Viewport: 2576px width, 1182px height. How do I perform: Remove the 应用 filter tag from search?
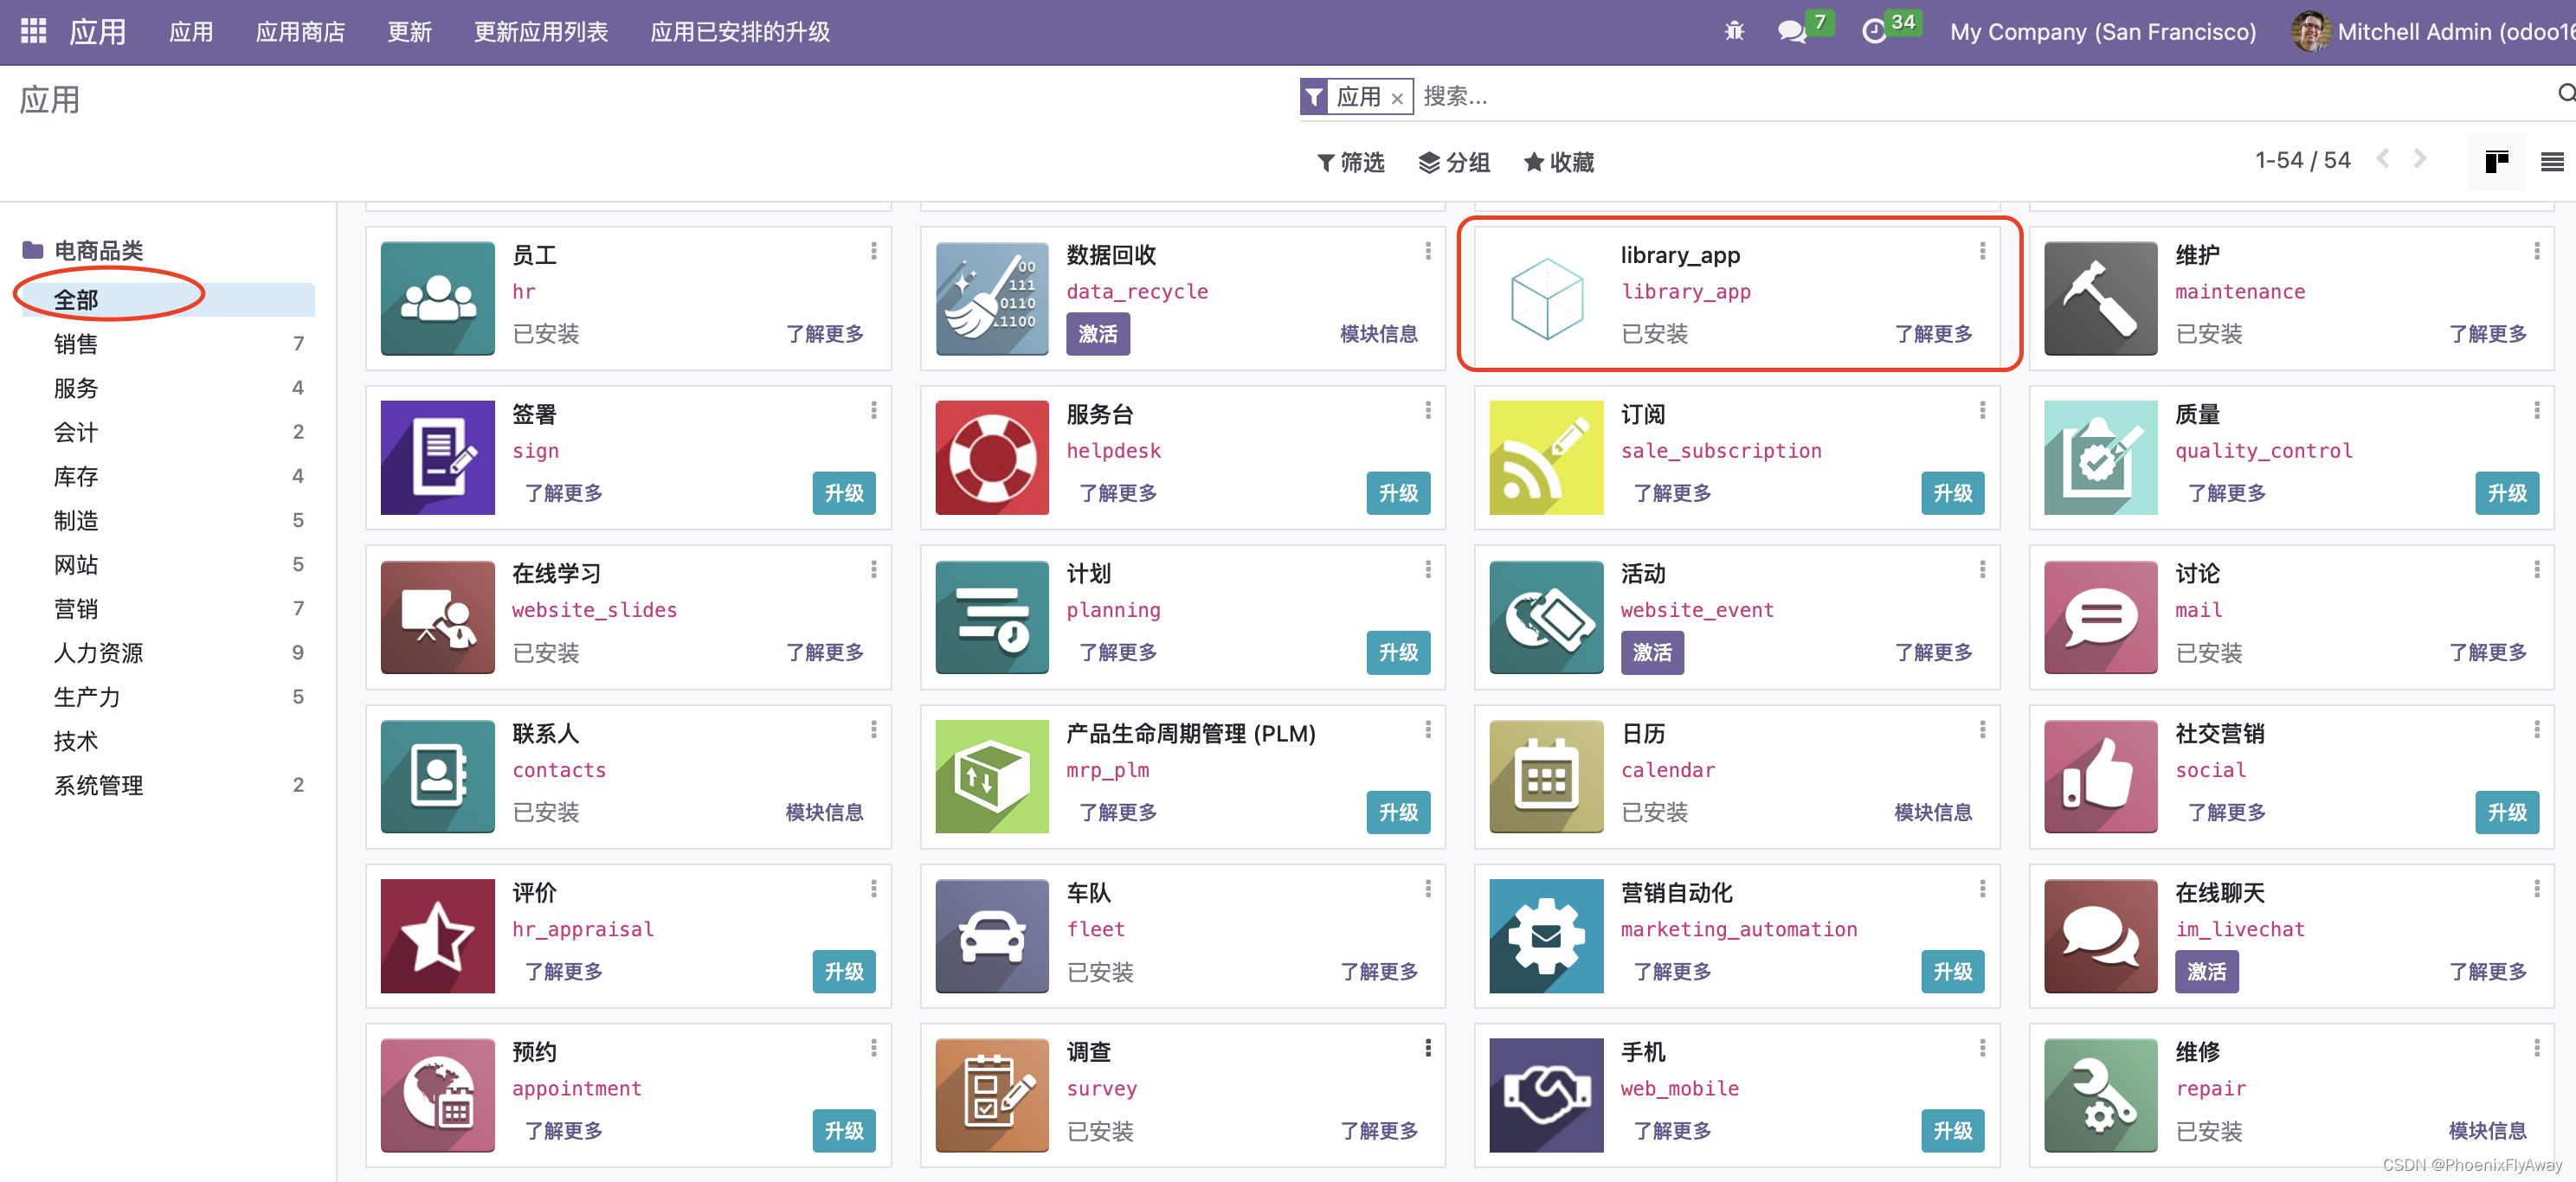[1397, 98]
